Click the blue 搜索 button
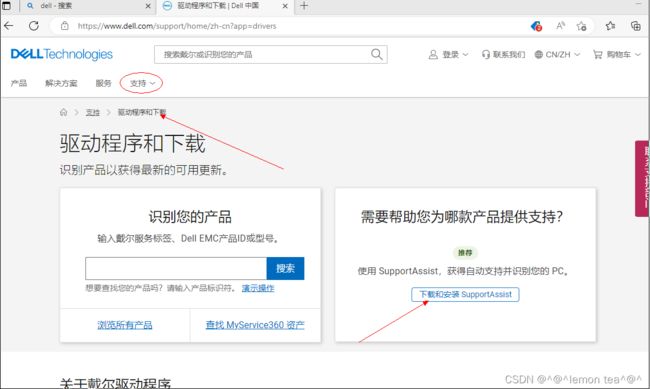The image size is (650, 389). [x=285, y=268]
